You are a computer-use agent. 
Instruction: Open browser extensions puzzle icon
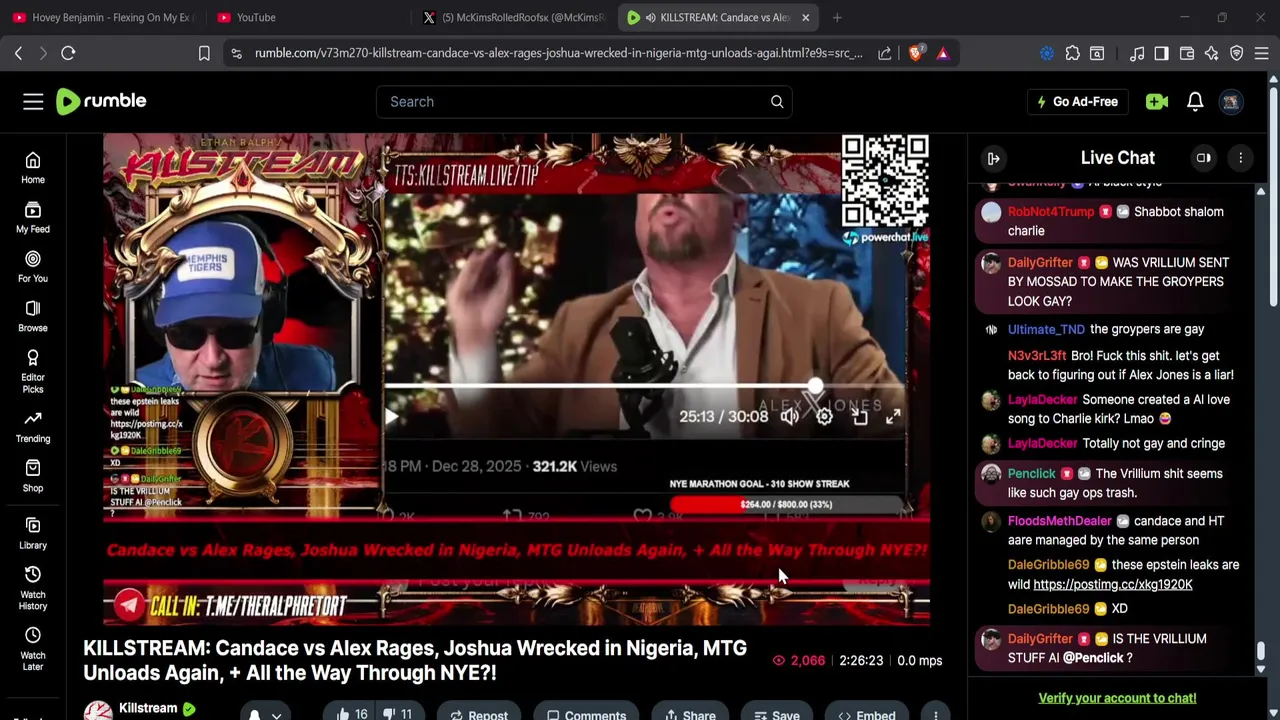point(1073,53)
